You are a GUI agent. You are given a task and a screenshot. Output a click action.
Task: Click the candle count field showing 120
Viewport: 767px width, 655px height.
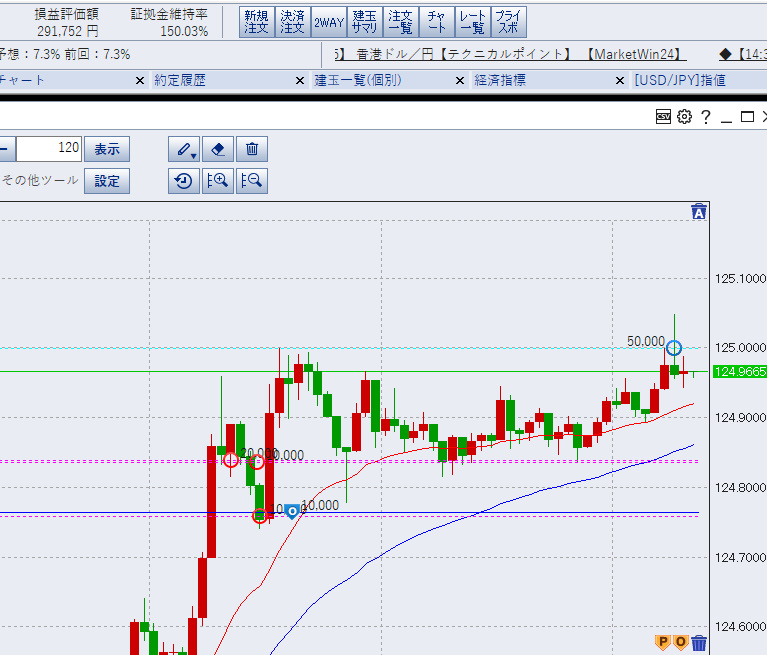[48, 148]
